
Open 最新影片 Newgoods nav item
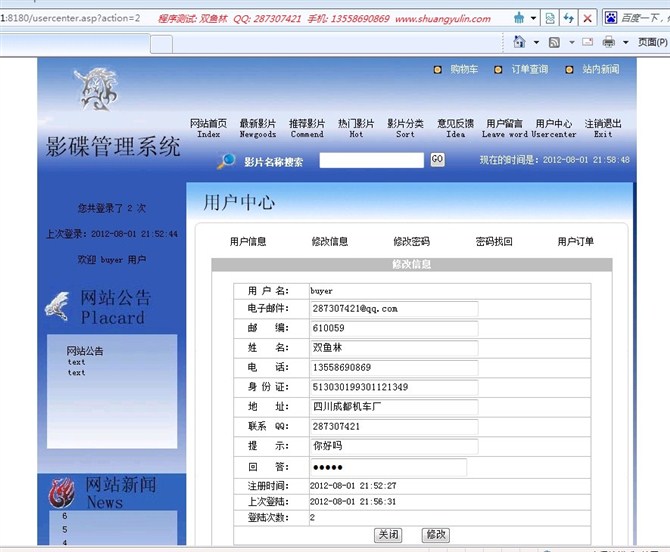(258, 129)
